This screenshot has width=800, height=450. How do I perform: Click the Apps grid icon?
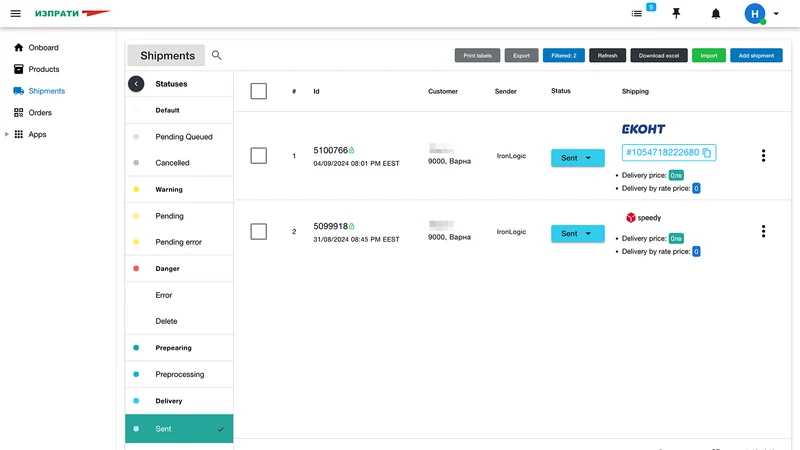point(19,134)
